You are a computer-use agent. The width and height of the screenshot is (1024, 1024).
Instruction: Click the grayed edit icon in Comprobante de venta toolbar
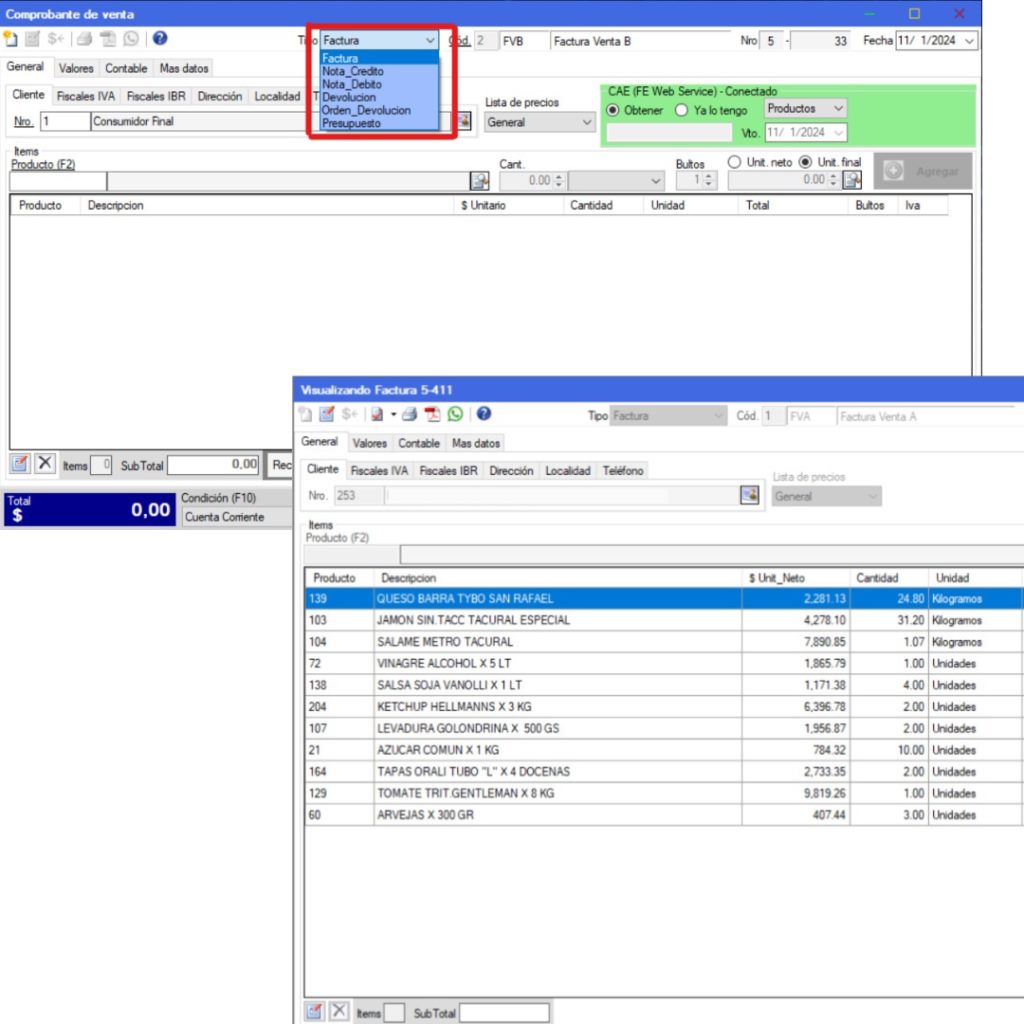point(32,39)
